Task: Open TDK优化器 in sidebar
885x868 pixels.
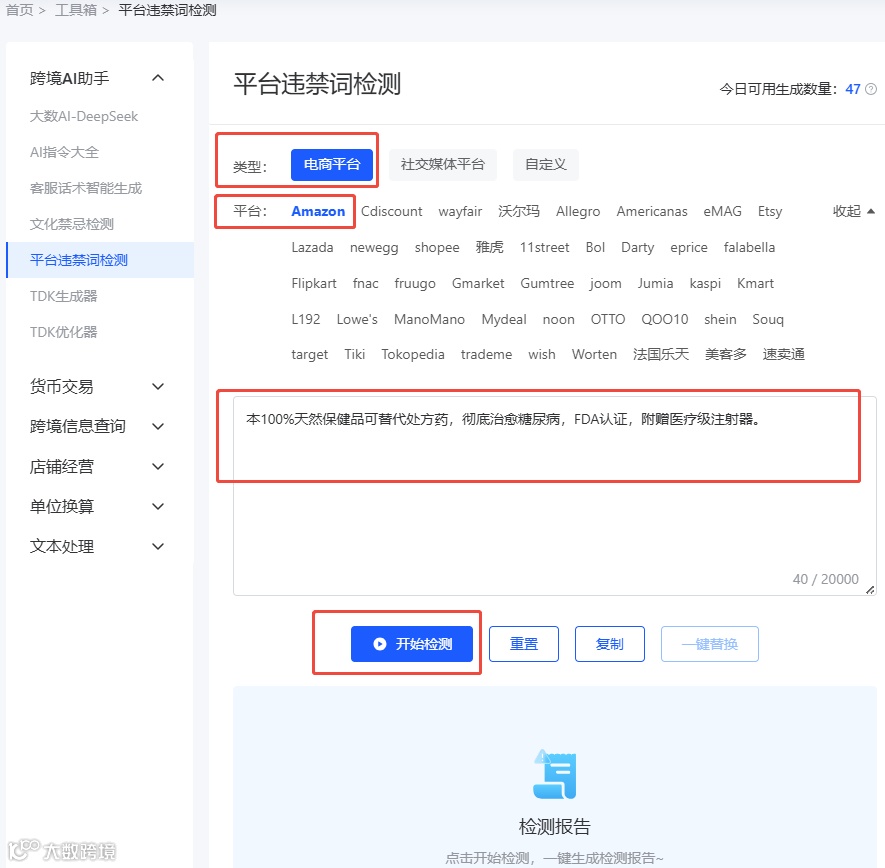Action: (63, 332)
